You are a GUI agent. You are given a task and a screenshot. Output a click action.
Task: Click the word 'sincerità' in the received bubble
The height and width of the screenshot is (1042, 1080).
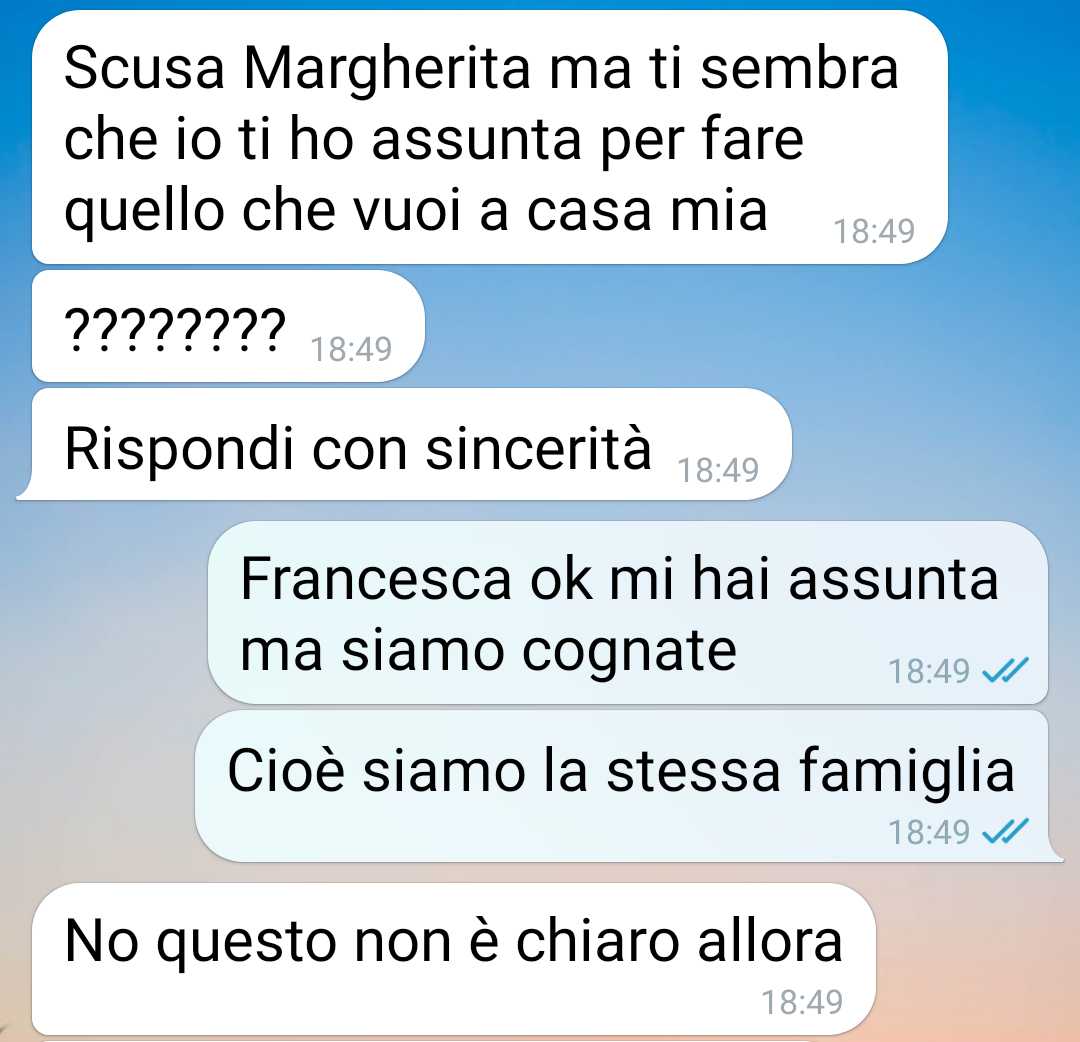(538, 449)
